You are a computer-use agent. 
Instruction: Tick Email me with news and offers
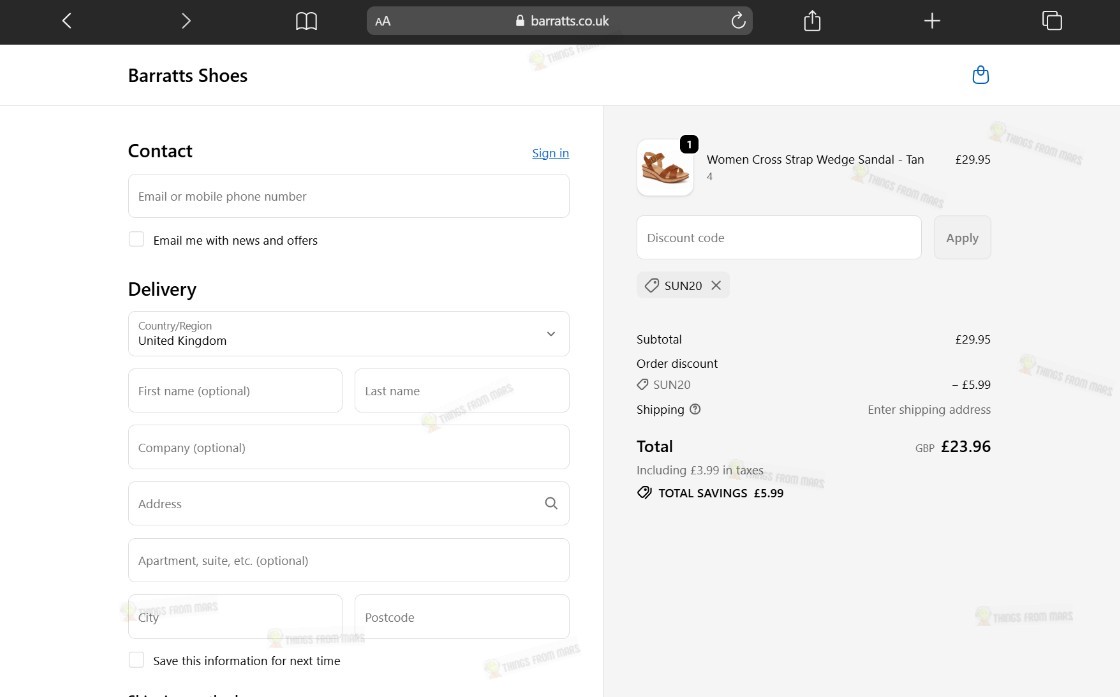click(136, 239)
